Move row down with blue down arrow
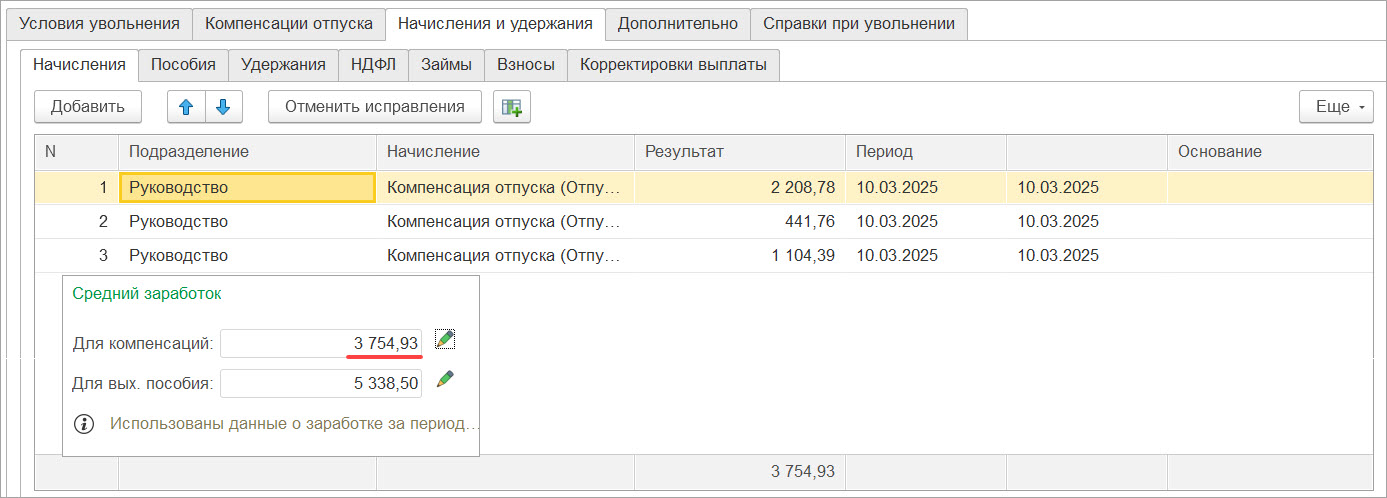Screen dimensions: 1387x498 pyautogui.click(x=224, y=107)
